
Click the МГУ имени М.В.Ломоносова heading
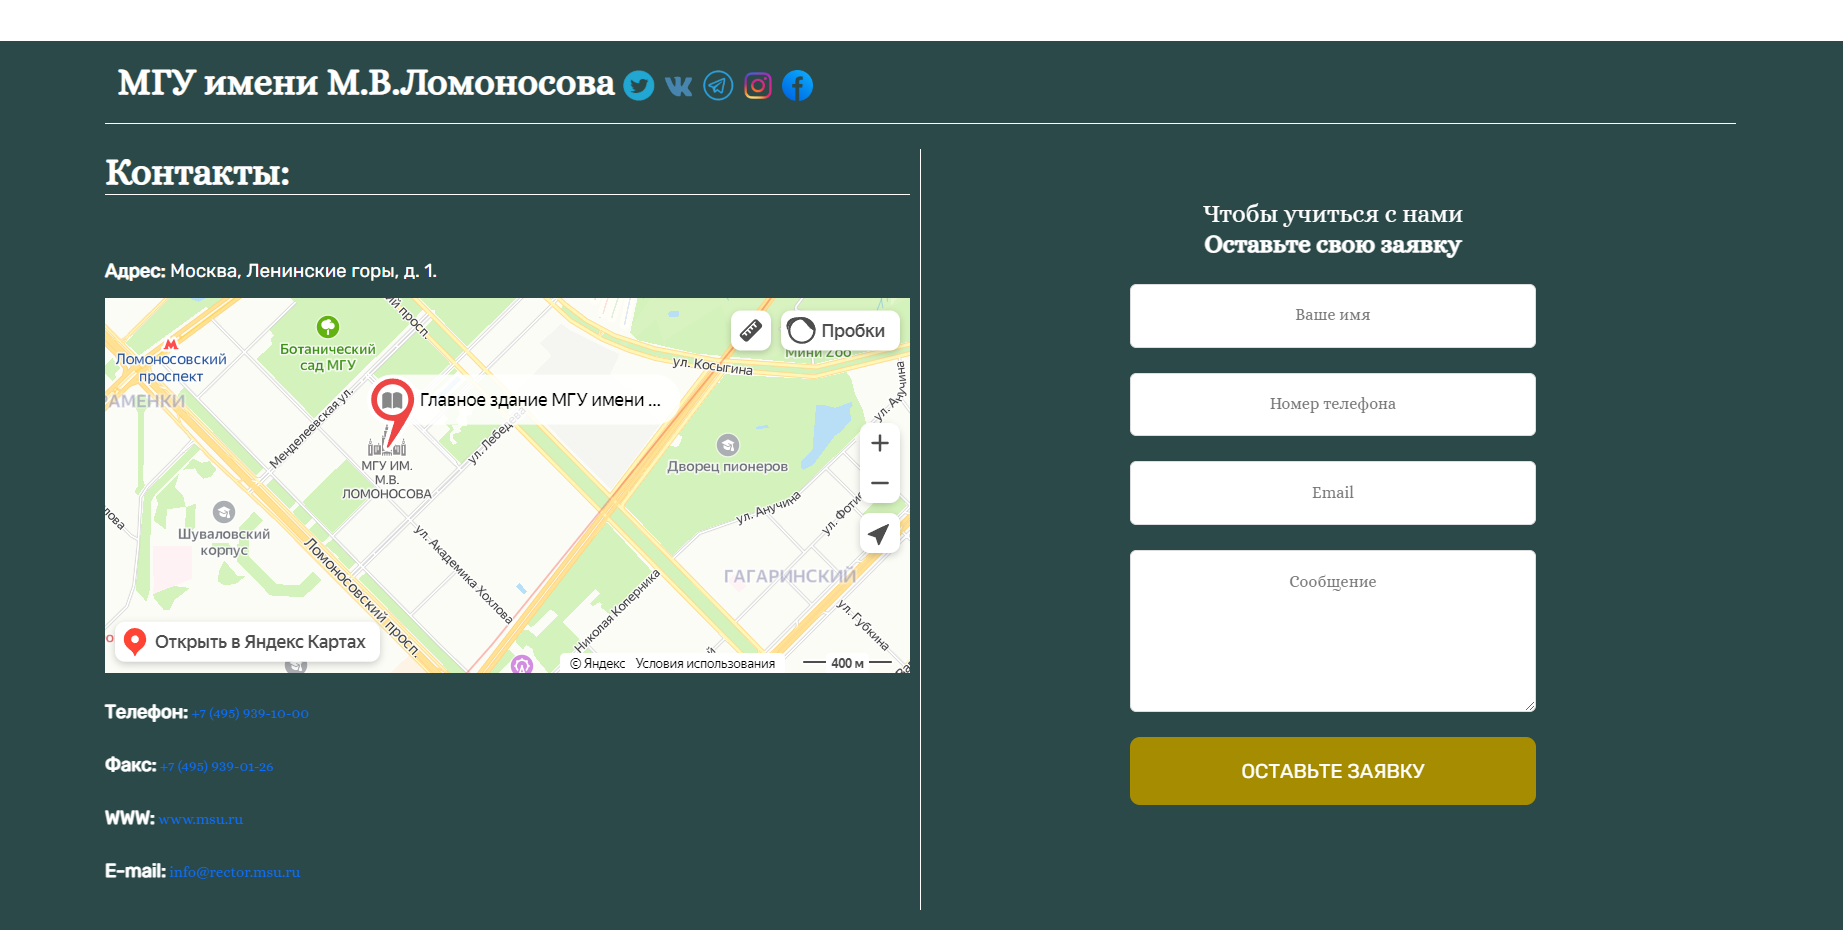click(x=366, y=83)
